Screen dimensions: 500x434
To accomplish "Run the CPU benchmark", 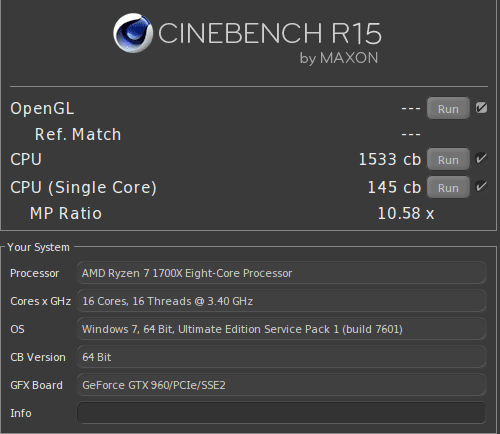I will [448, 159].
